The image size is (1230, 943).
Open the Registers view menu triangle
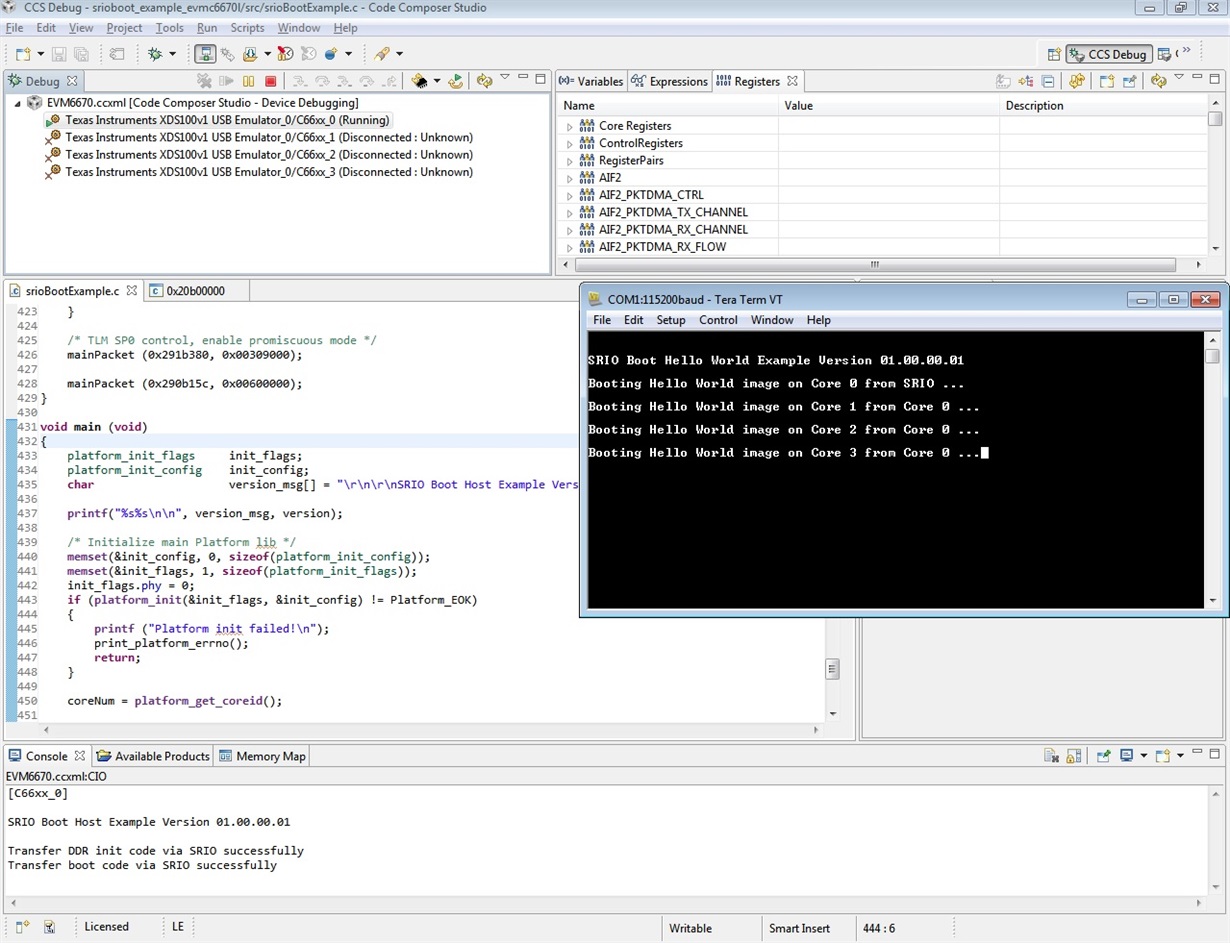point(1180,78)
